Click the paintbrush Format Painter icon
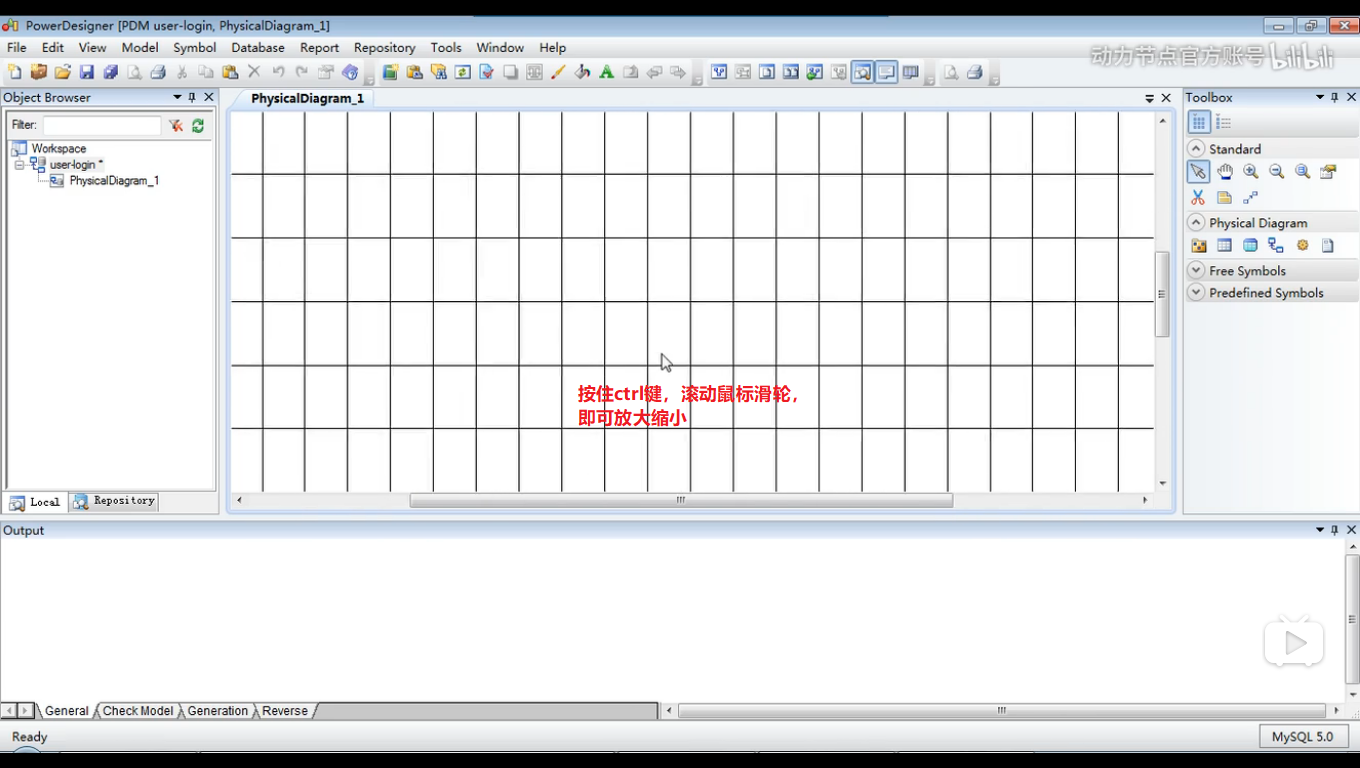The height and width of the screenshot is (768, 1360). point(558,72)
